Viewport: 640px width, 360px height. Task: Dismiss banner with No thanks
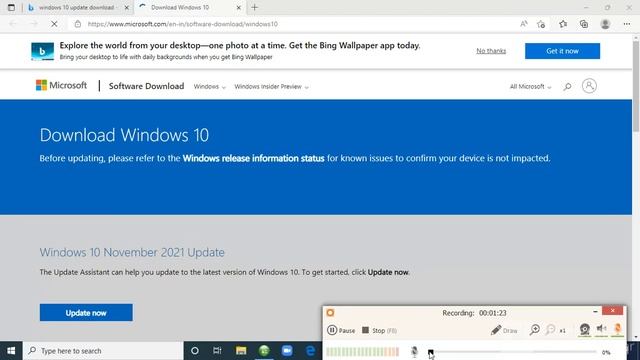[491, 51]
